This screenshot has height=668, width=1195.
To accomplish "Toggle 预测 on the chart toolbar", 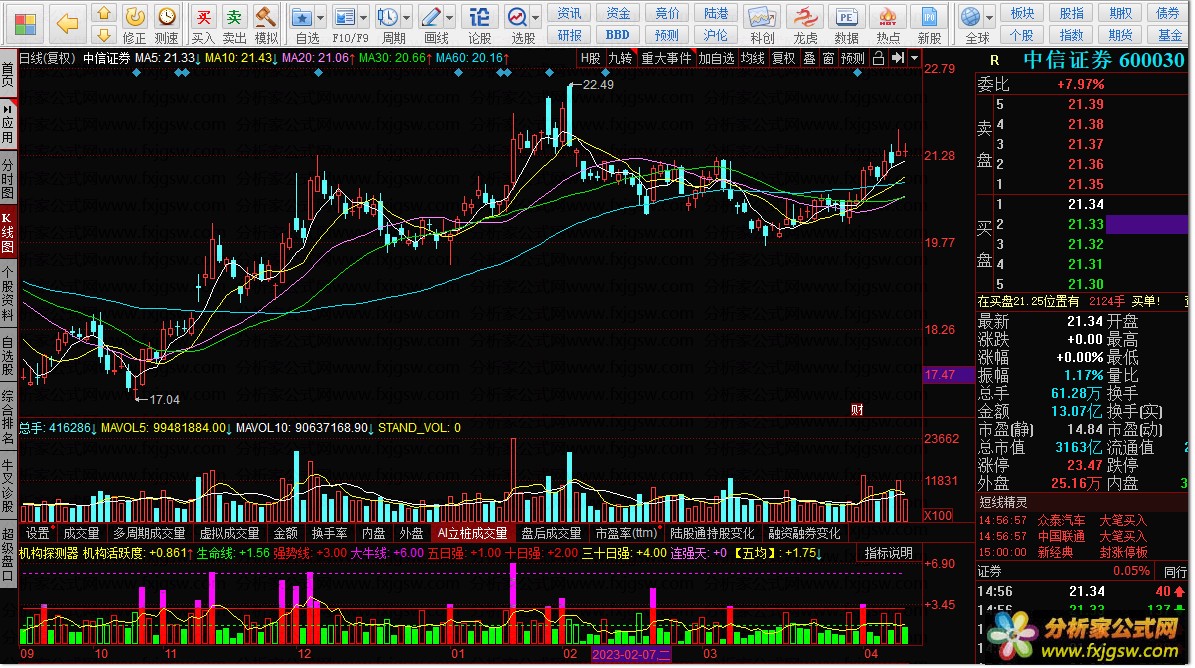I will point(853,59).
